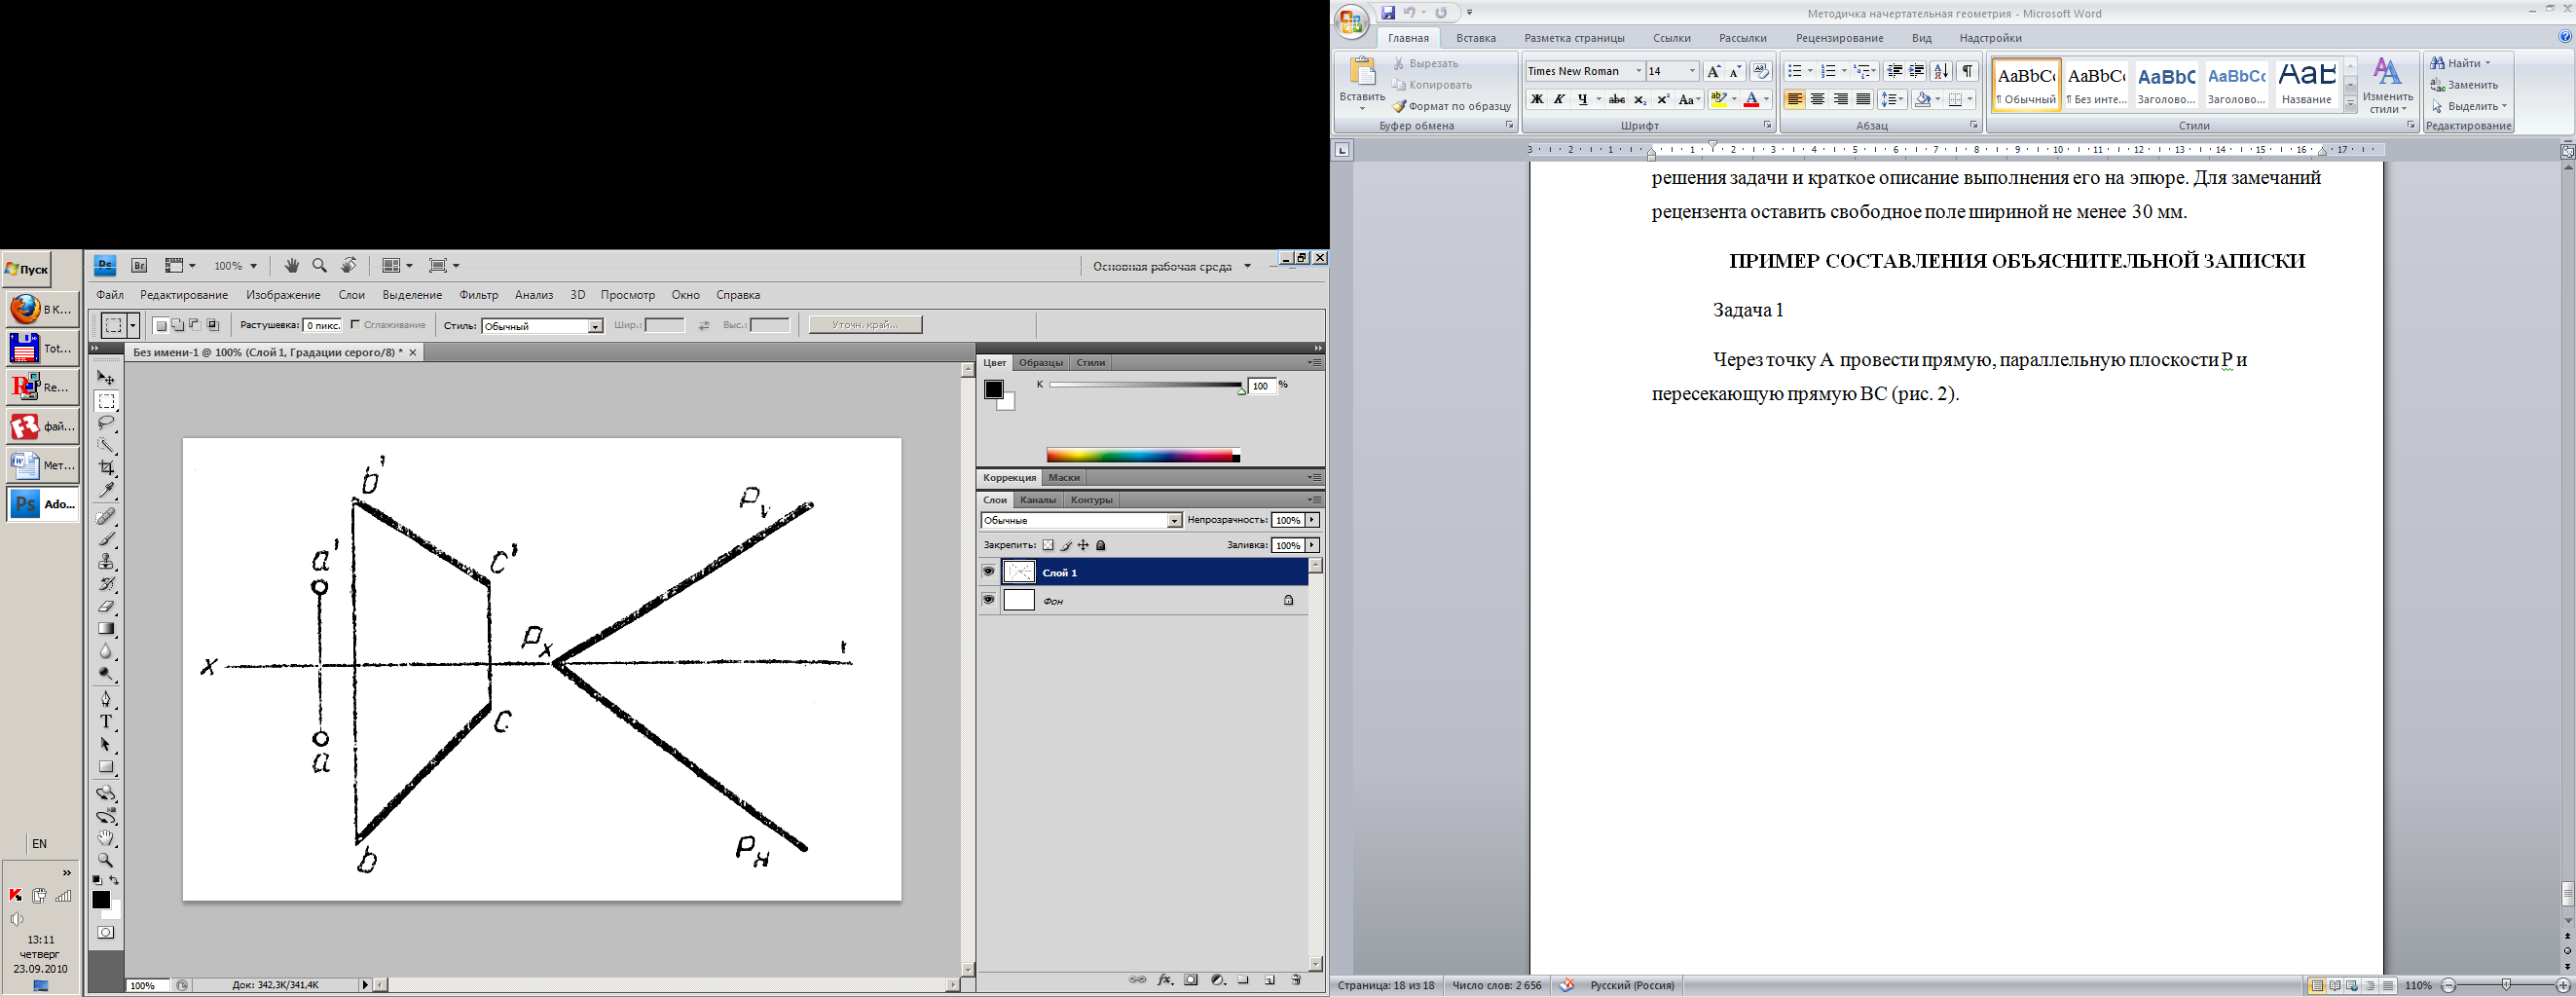Click Delete layer trash icon

(1296, 981)
